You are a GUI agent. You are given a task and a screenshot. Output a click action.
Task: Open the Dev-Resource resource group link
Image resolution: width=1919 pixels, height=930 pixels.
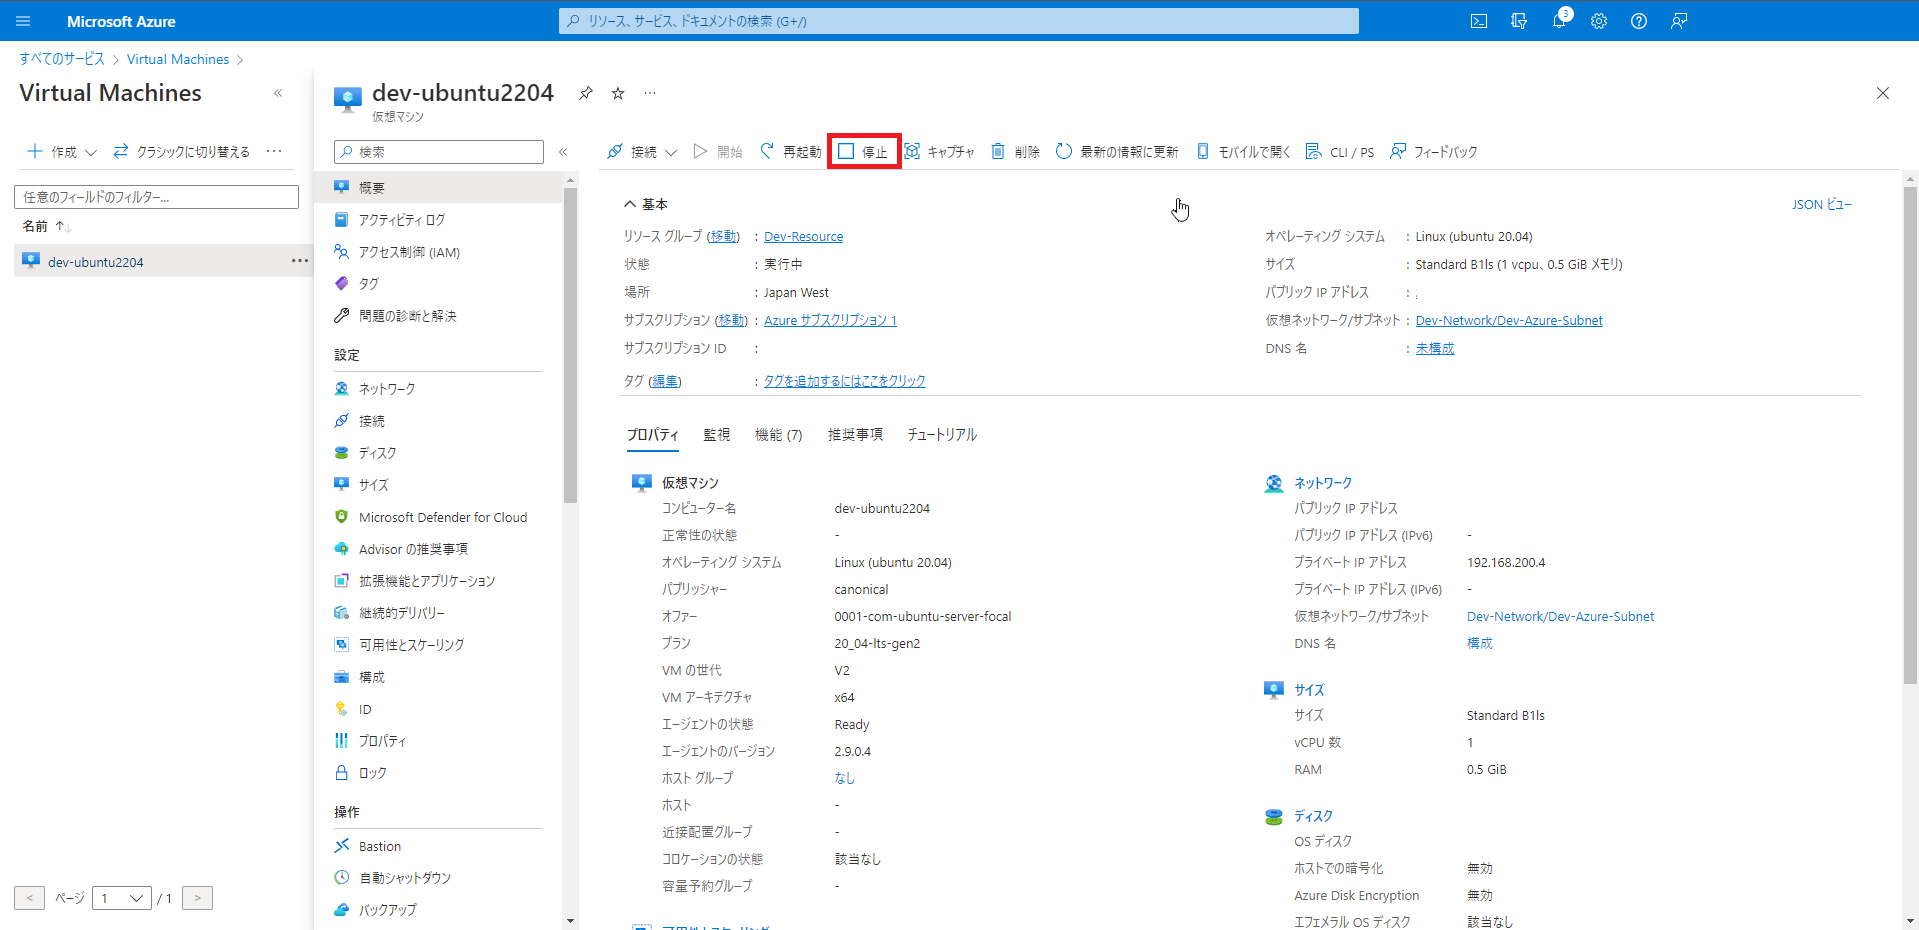tap(804, 237)
